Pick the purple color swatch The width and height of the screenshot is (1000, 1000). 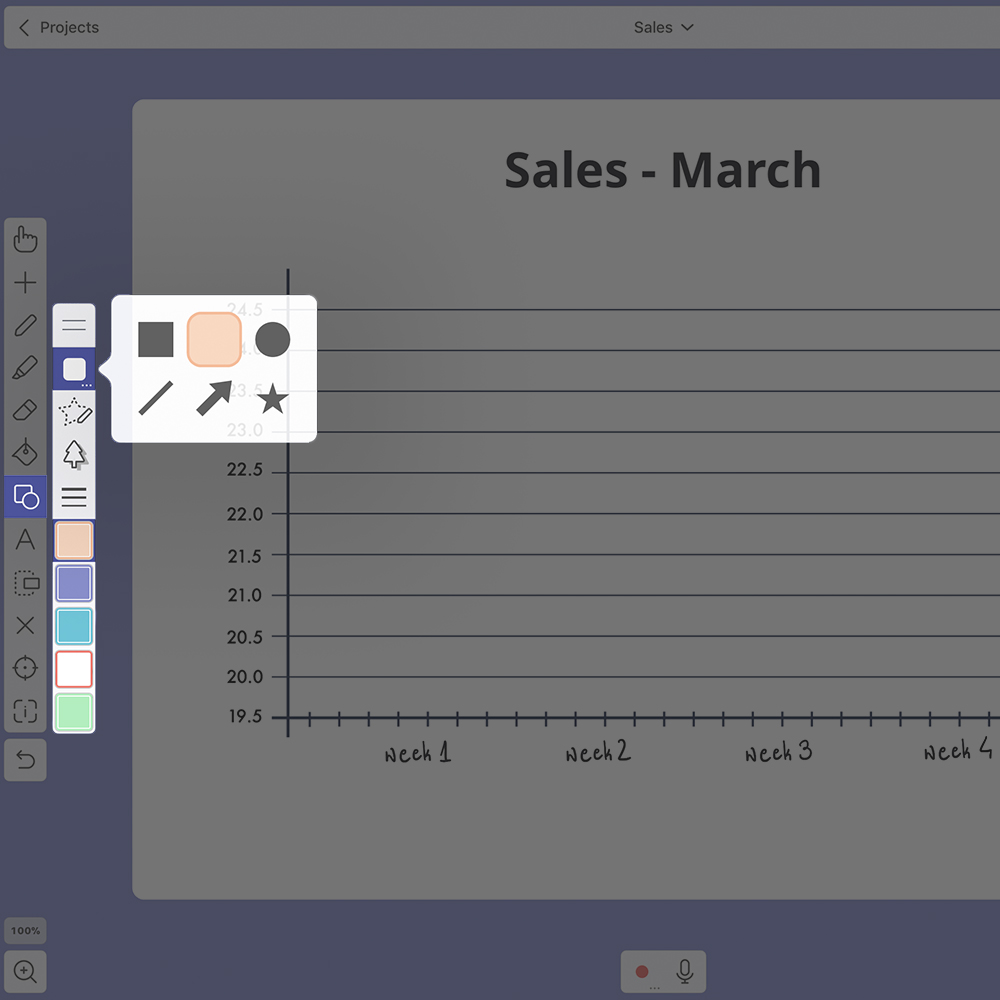pyautogui.click(x=74, y=583)
